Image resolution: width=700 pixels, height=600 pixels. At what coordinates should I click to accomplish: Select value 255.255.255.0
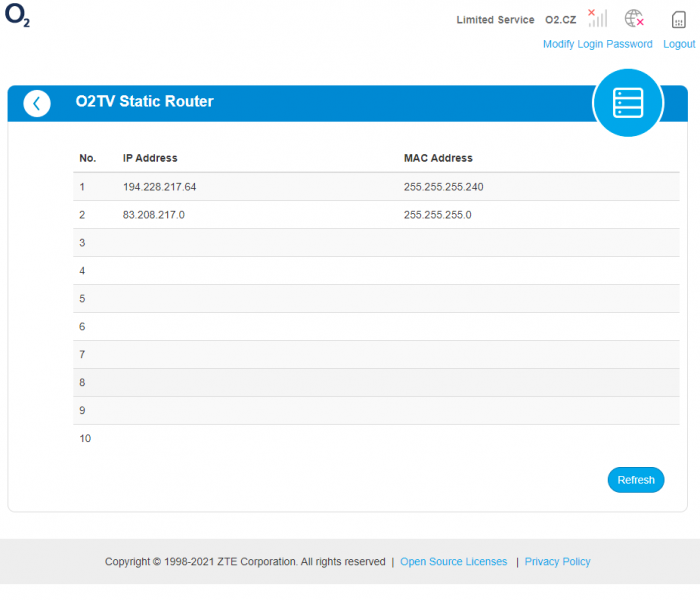tap(438, 215)
